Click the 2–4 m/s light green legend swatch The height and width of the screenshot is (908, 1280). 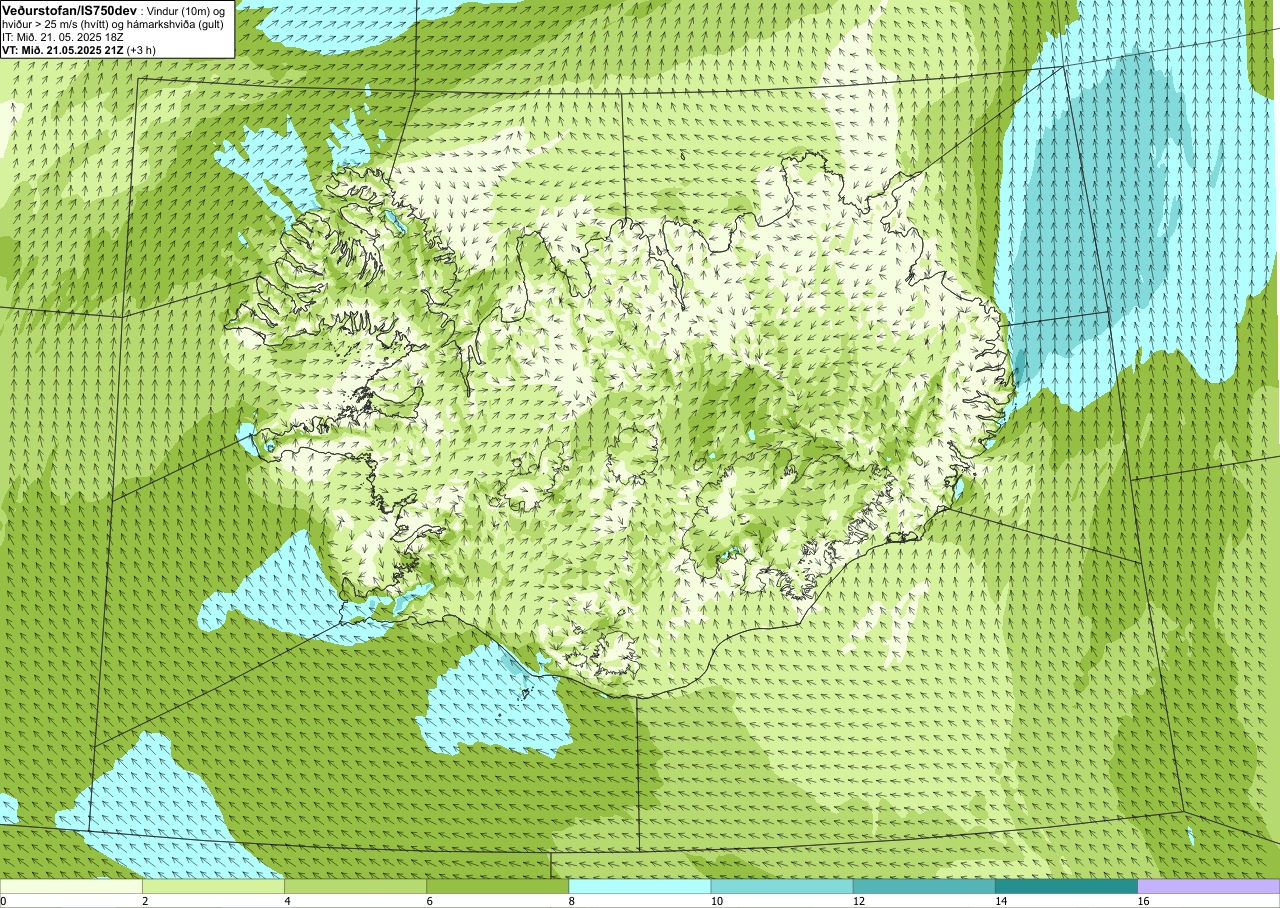click(213, 886)
